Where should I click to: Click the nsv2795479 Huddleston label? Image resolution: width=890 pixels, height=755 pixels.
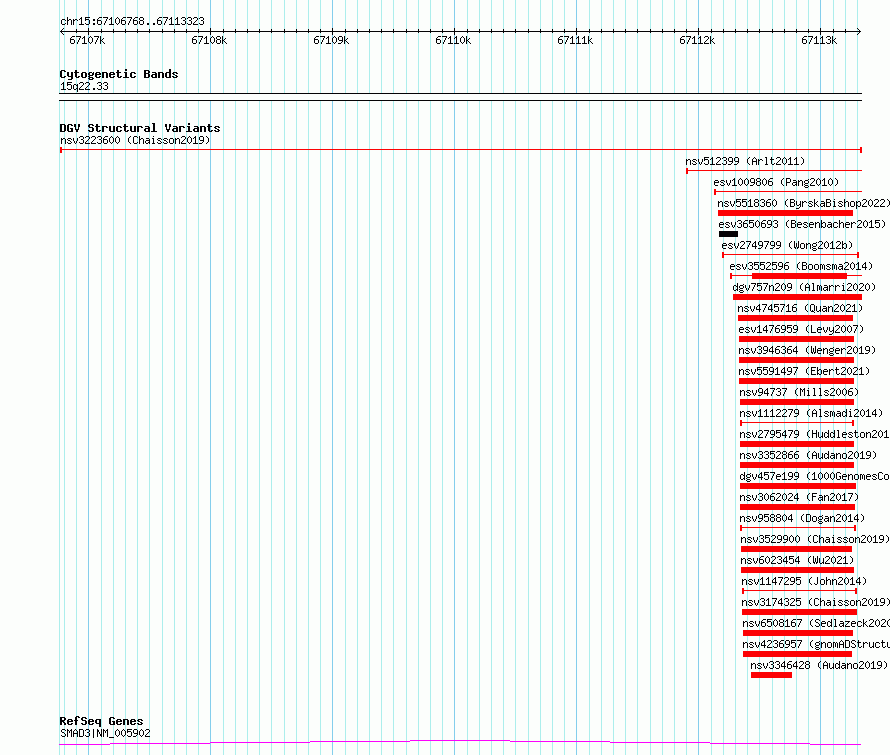814,434
